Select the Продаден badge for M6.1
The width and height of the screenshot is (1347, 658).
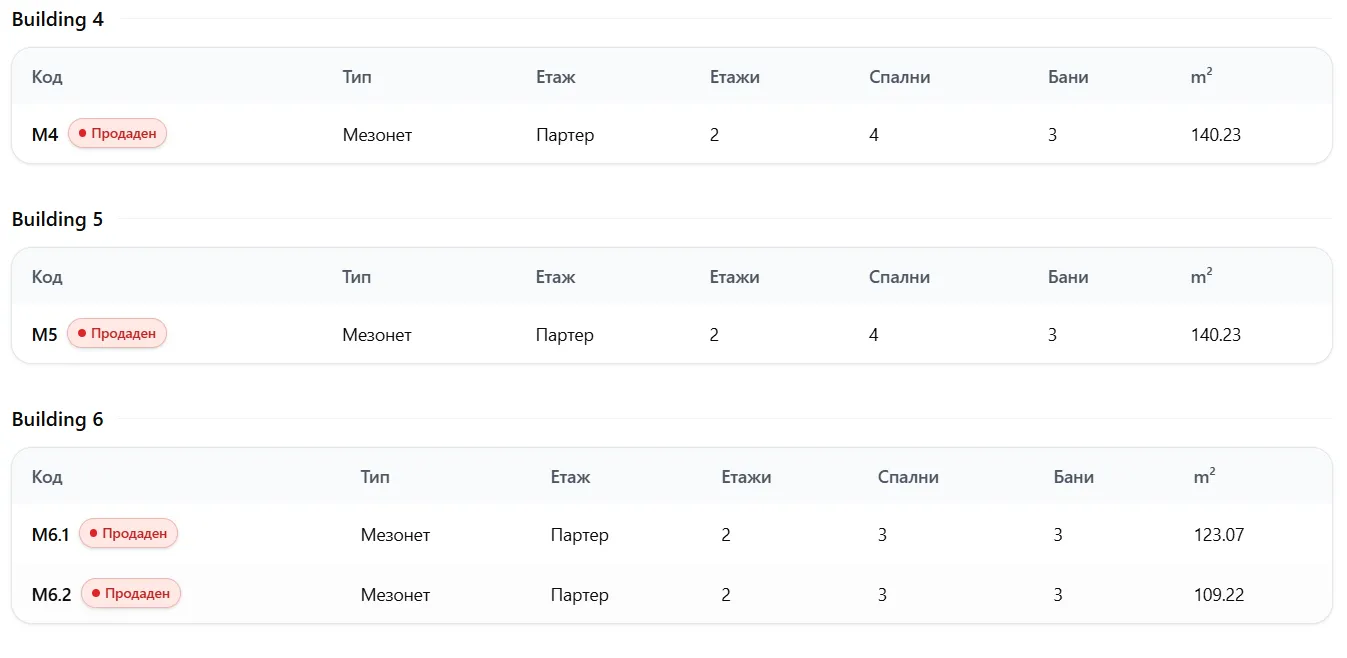coord(129,534)
